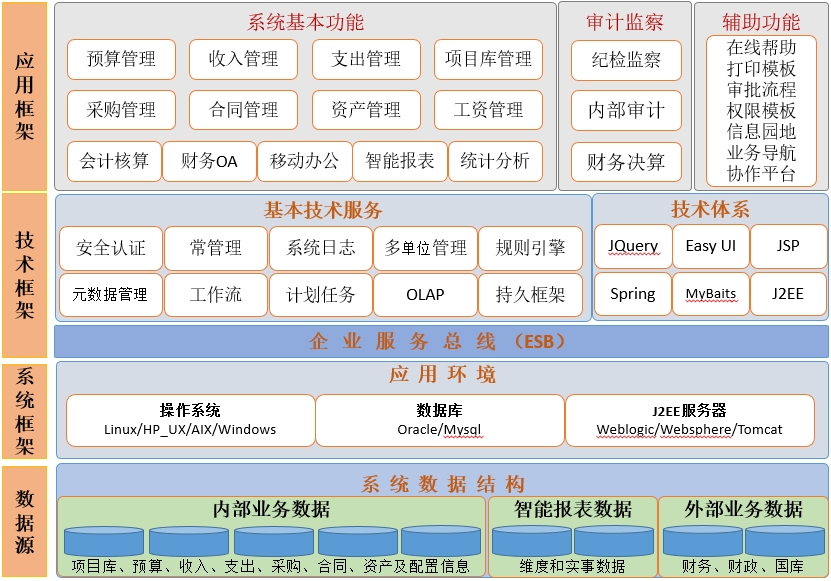Click the 项目库、预算、收入 caption line
This screenshot has height=581, width=831.
click(x=271, y=567)
